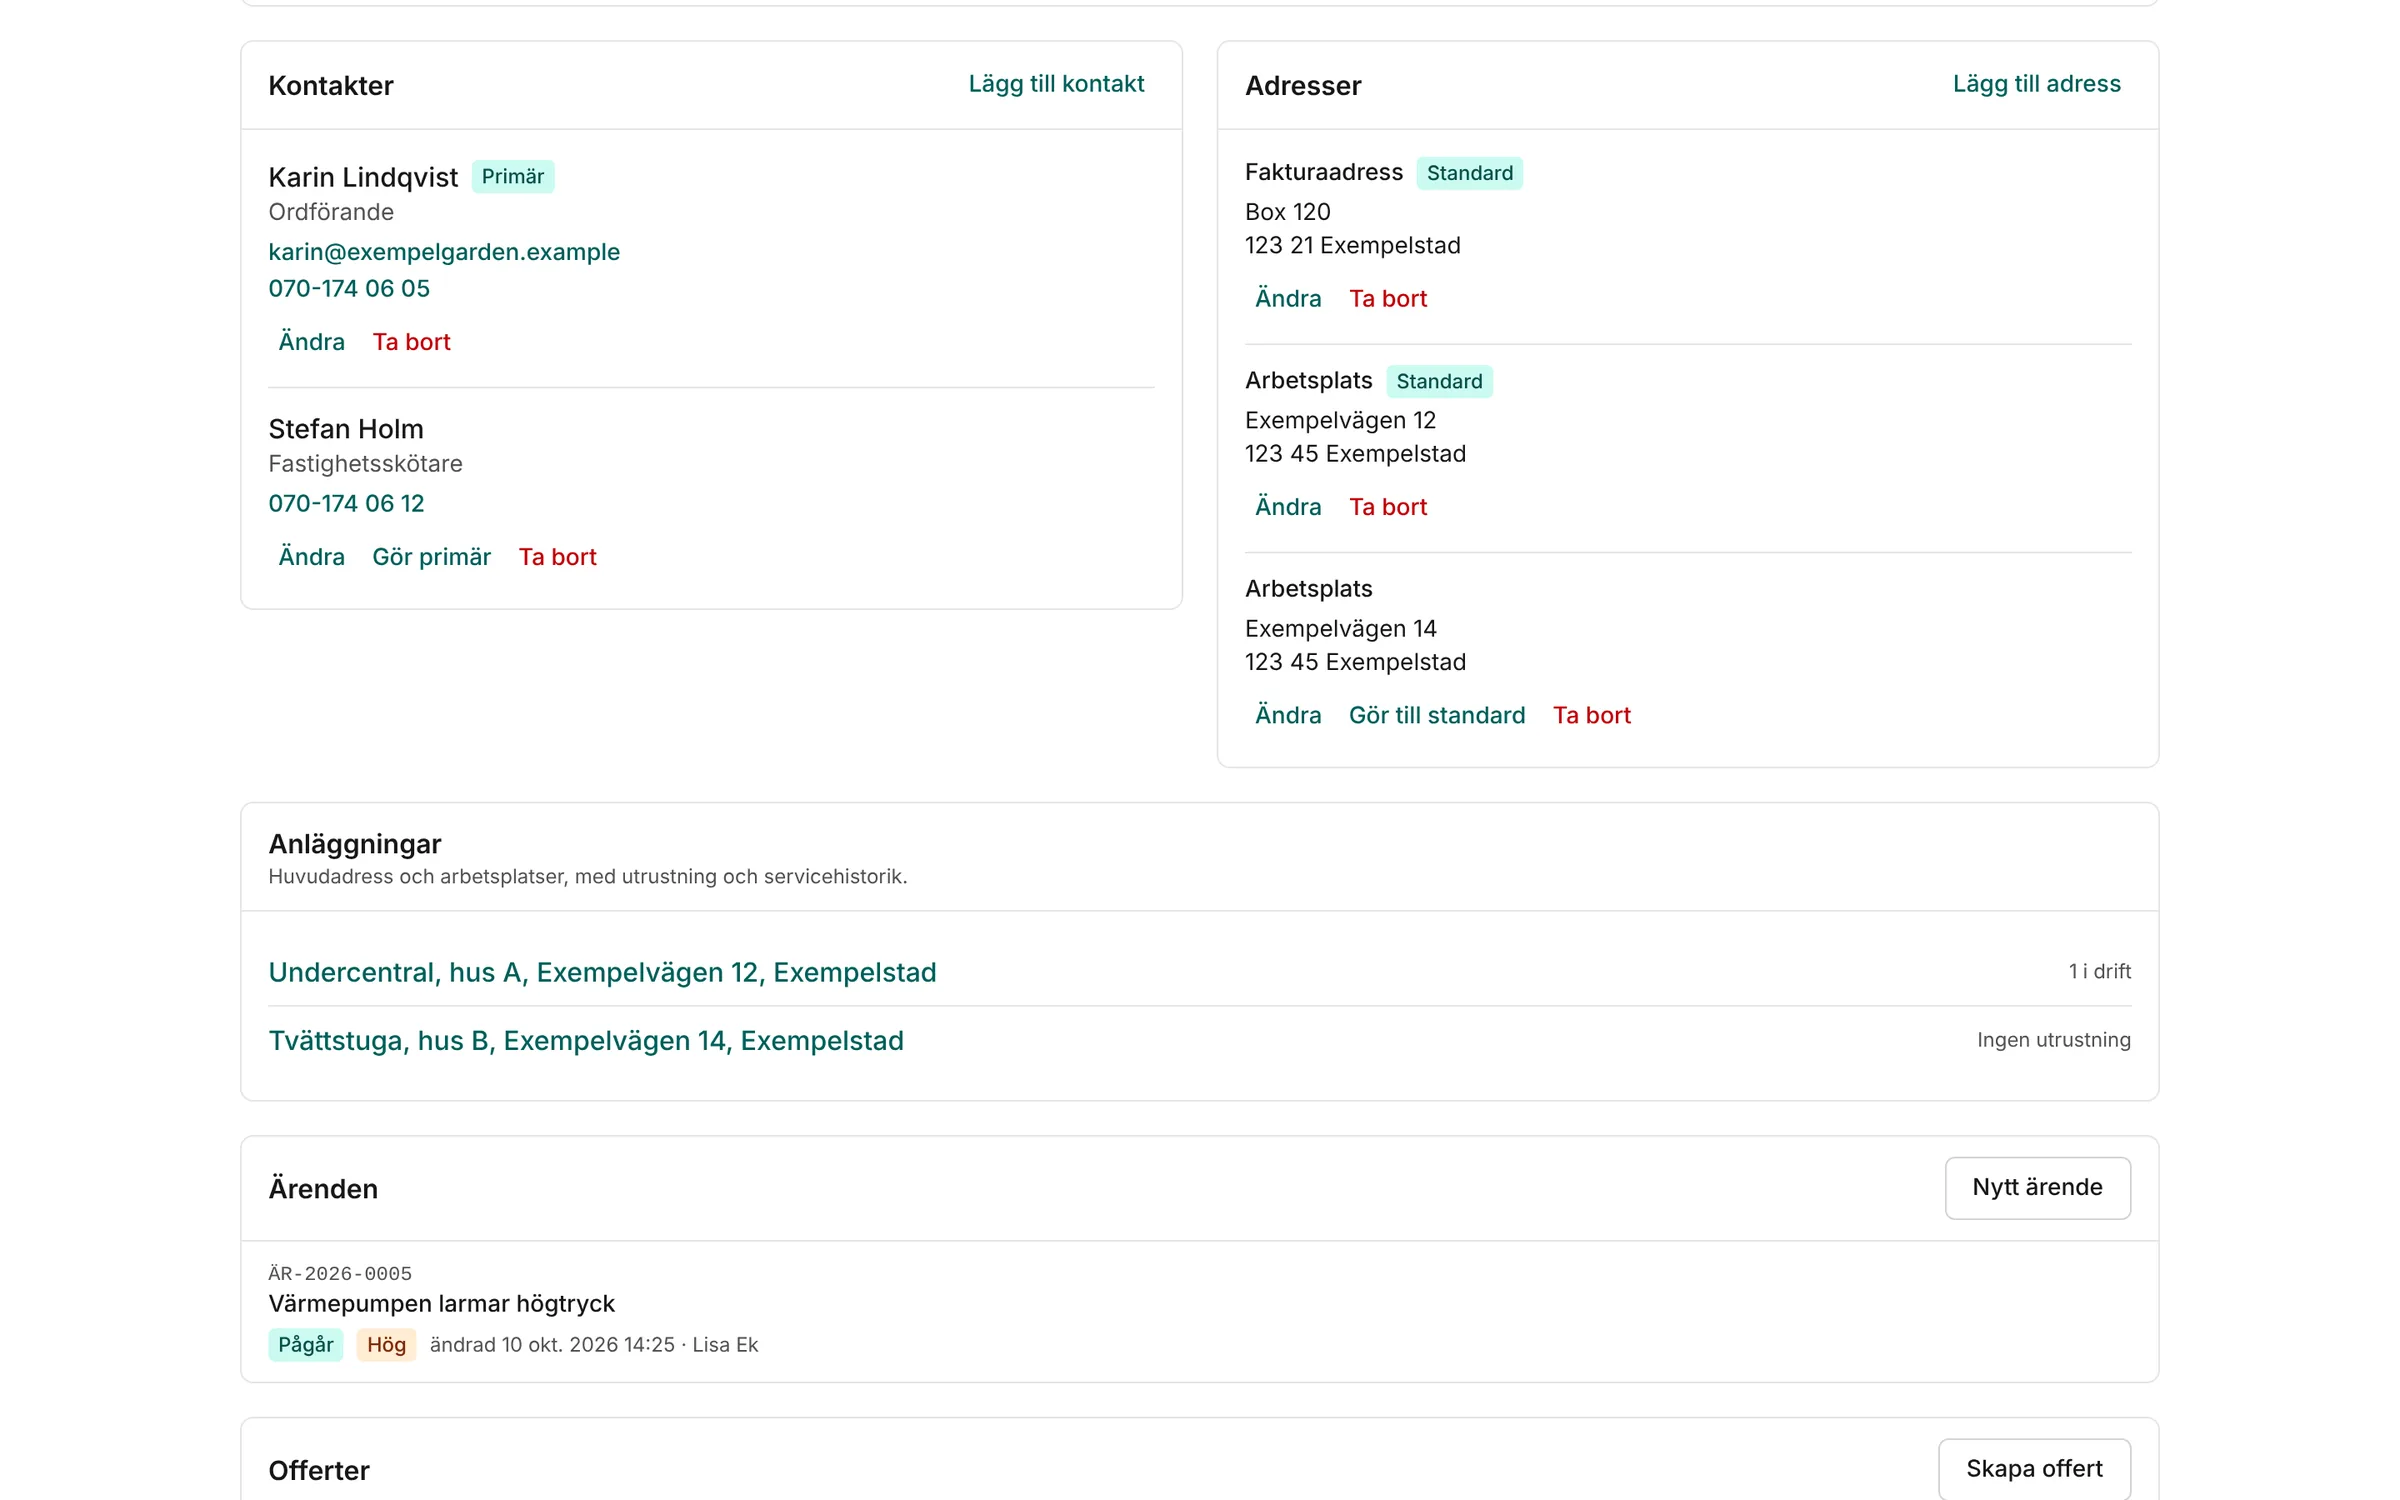Set Exempelvägen 14 as standard address

[x=1437, y=715]
